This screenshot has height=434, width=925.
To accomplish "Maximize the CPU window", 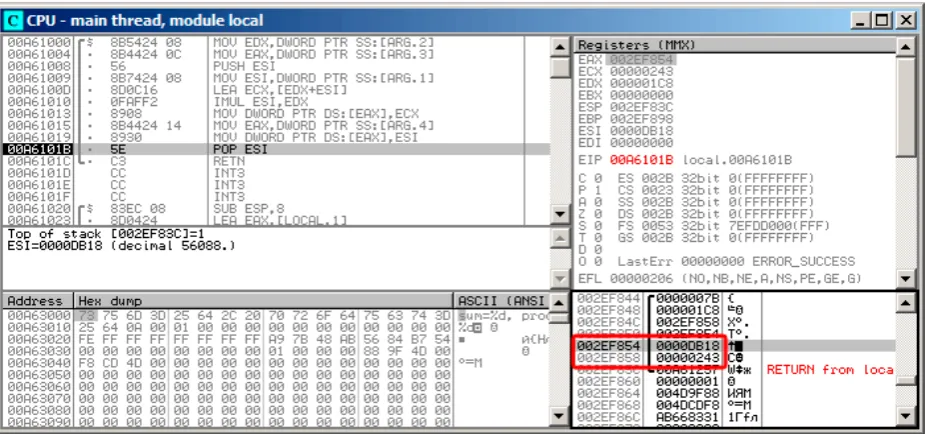I will [x=883, y=21].
